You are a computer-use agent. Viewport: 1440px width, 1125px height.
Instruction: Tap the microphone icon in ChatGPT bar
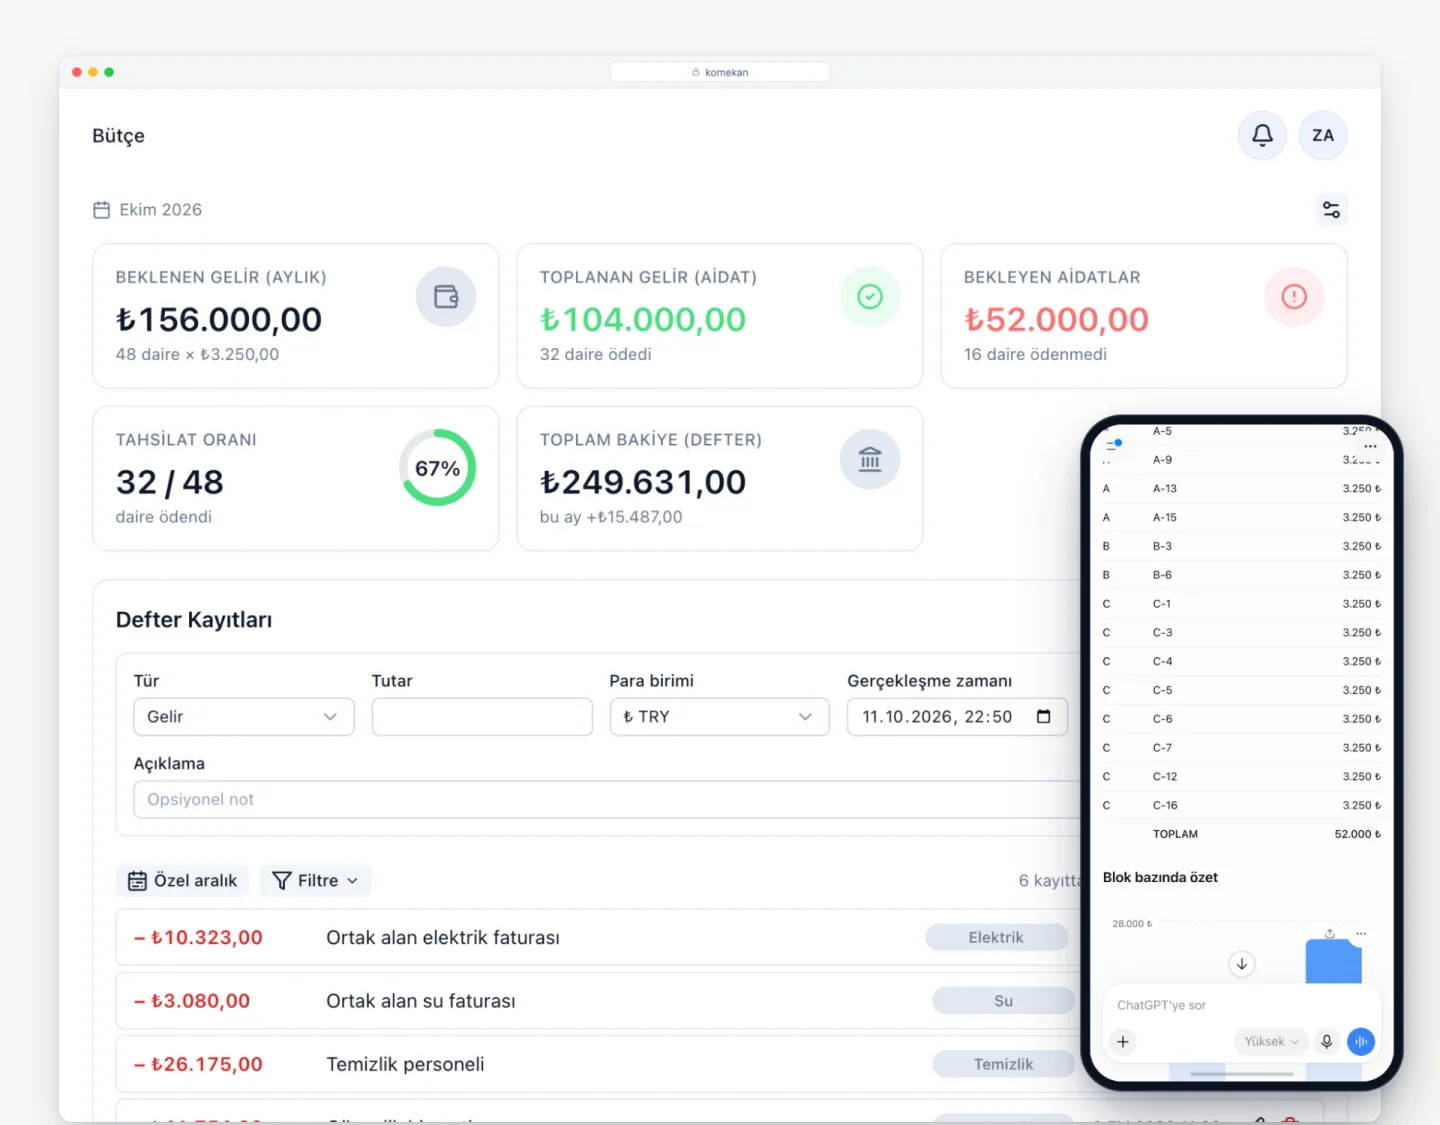pos(1327,1041)
